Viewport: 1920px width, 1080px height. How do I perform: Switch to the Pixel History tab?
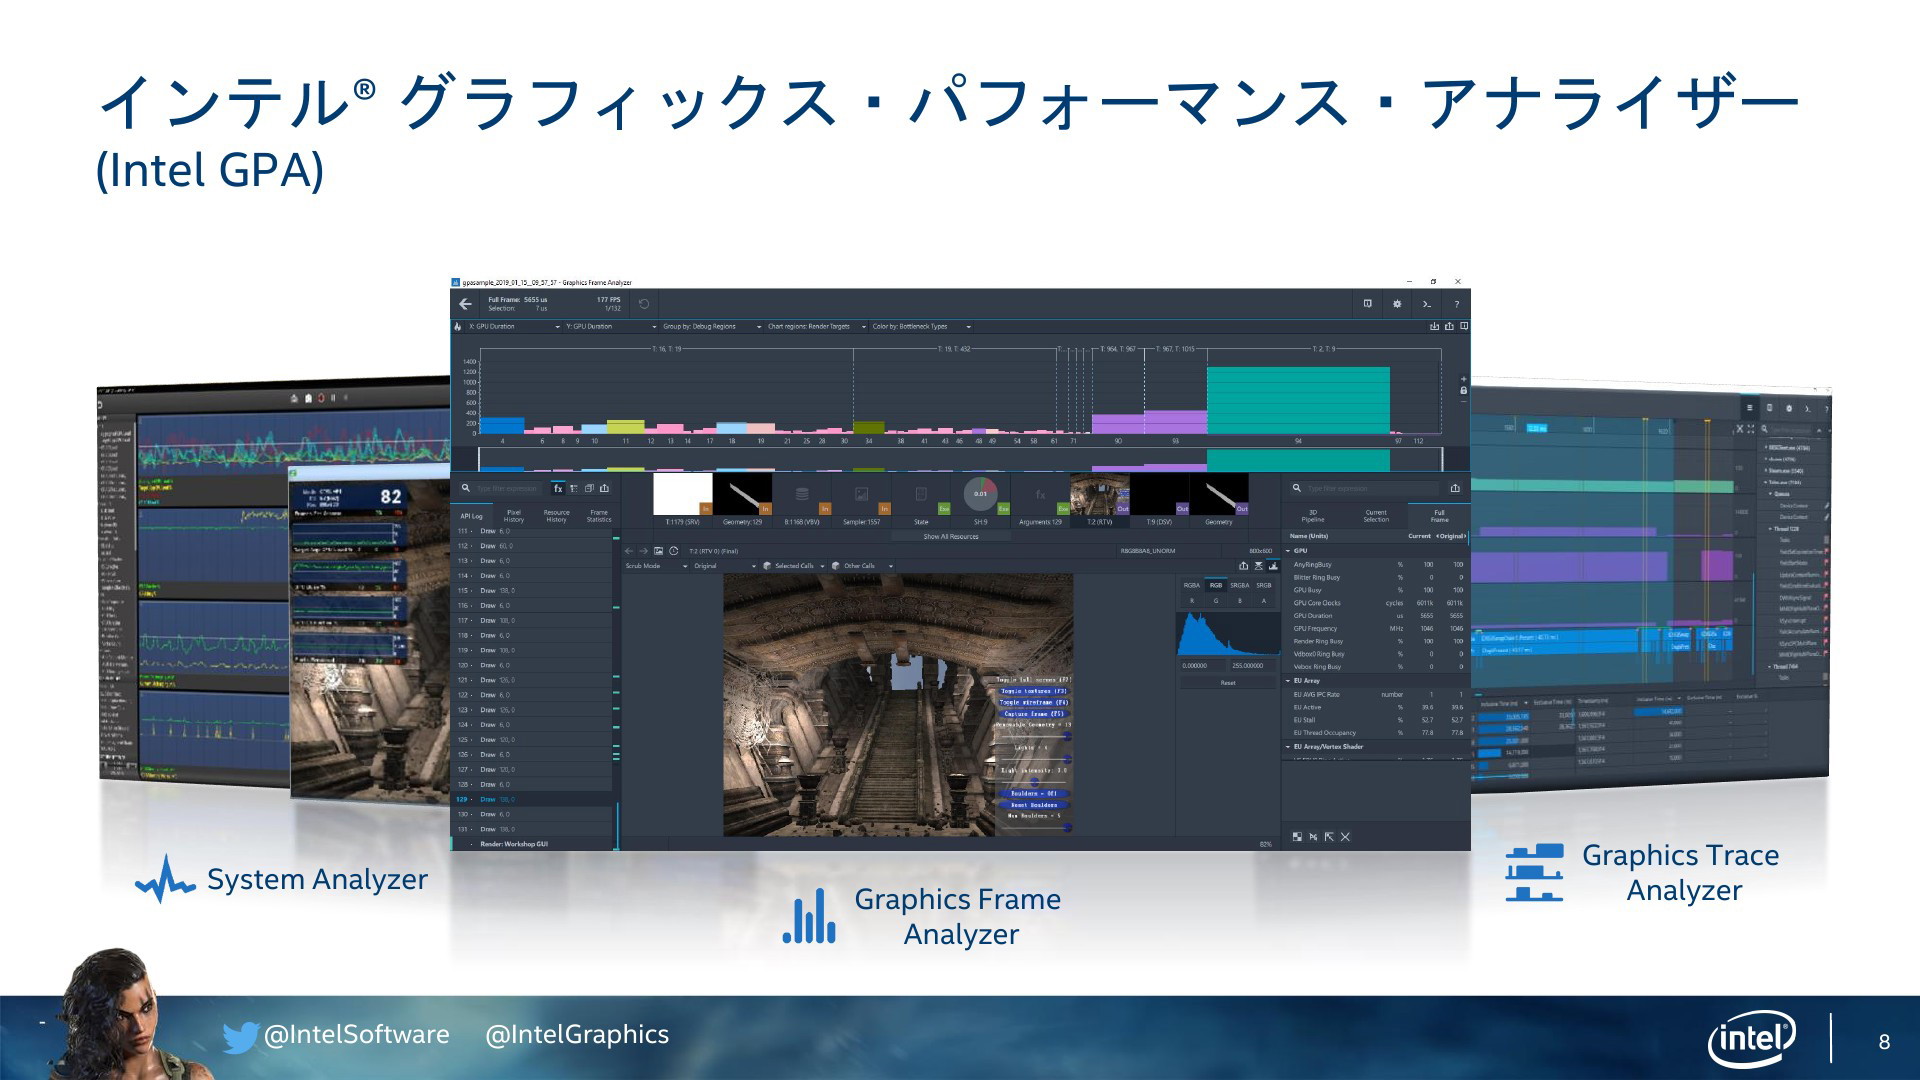pyautogui.click(x=514, y=516)
